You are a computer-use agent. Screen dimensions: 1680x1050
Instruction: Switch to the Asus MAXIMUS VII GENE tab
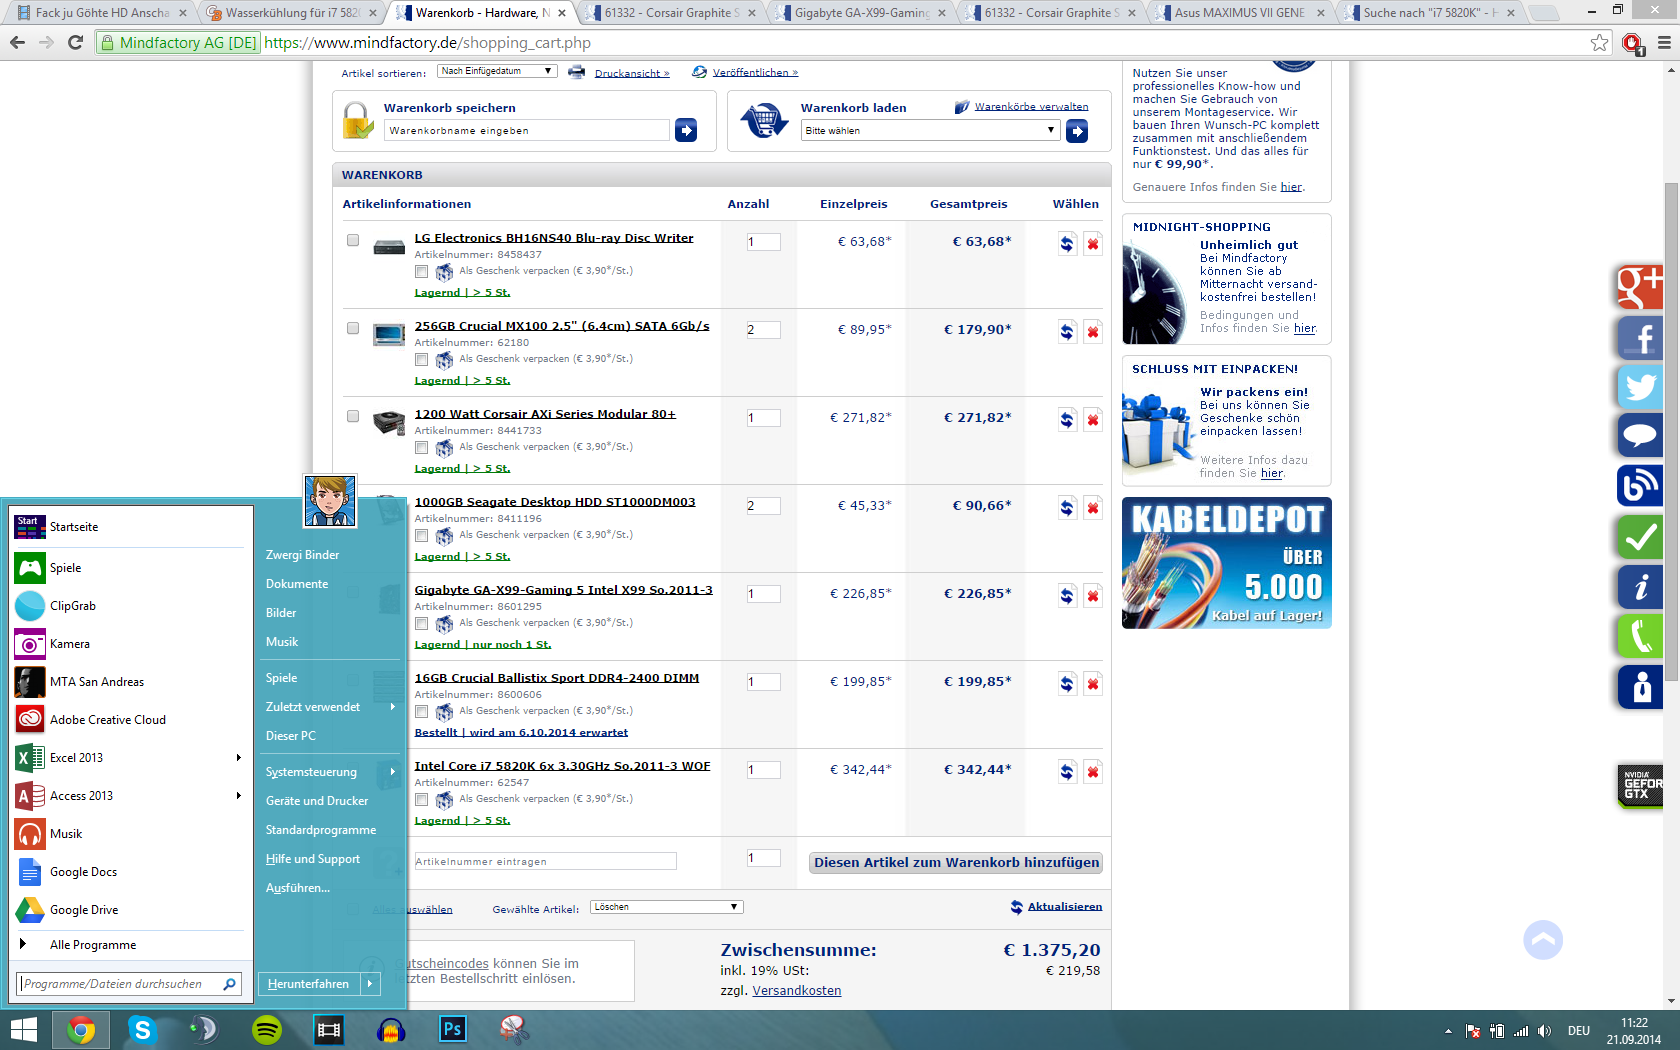1239,13
